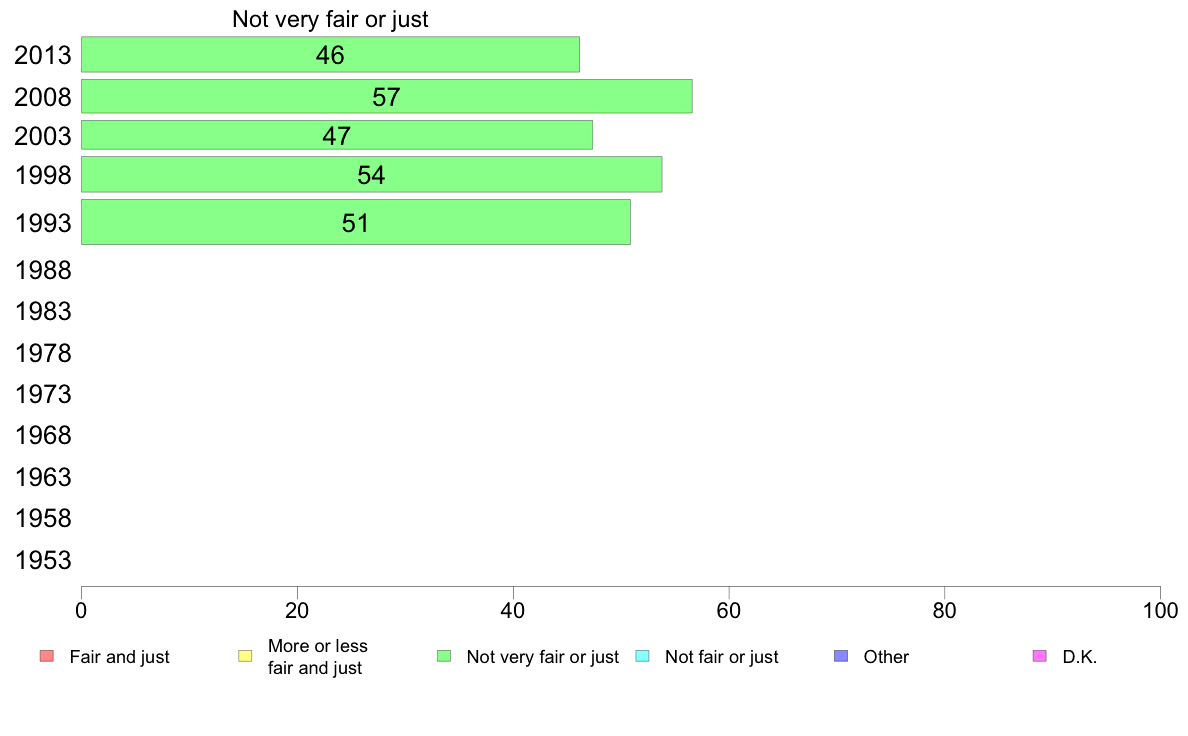
Task: Click the Fair and just legend text
Action: (x=120, y=657)
